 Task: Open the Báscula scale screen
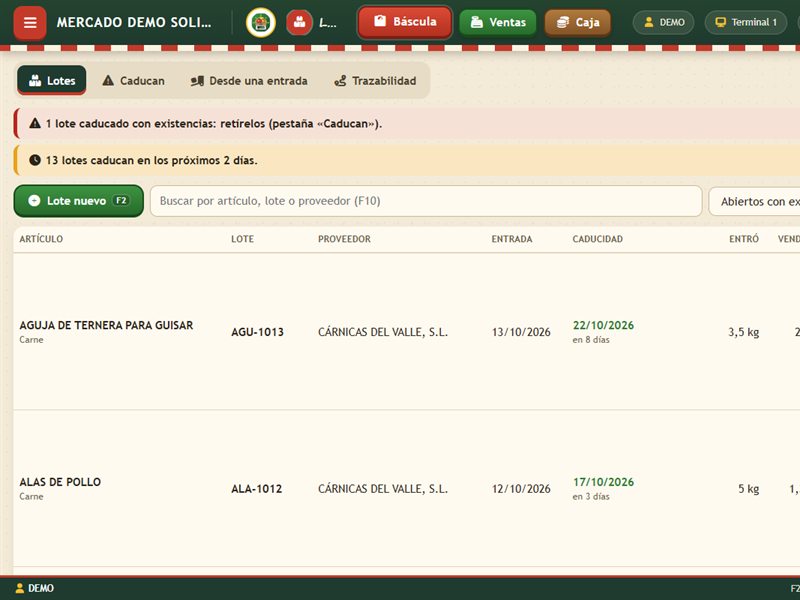tap(405, 22)
